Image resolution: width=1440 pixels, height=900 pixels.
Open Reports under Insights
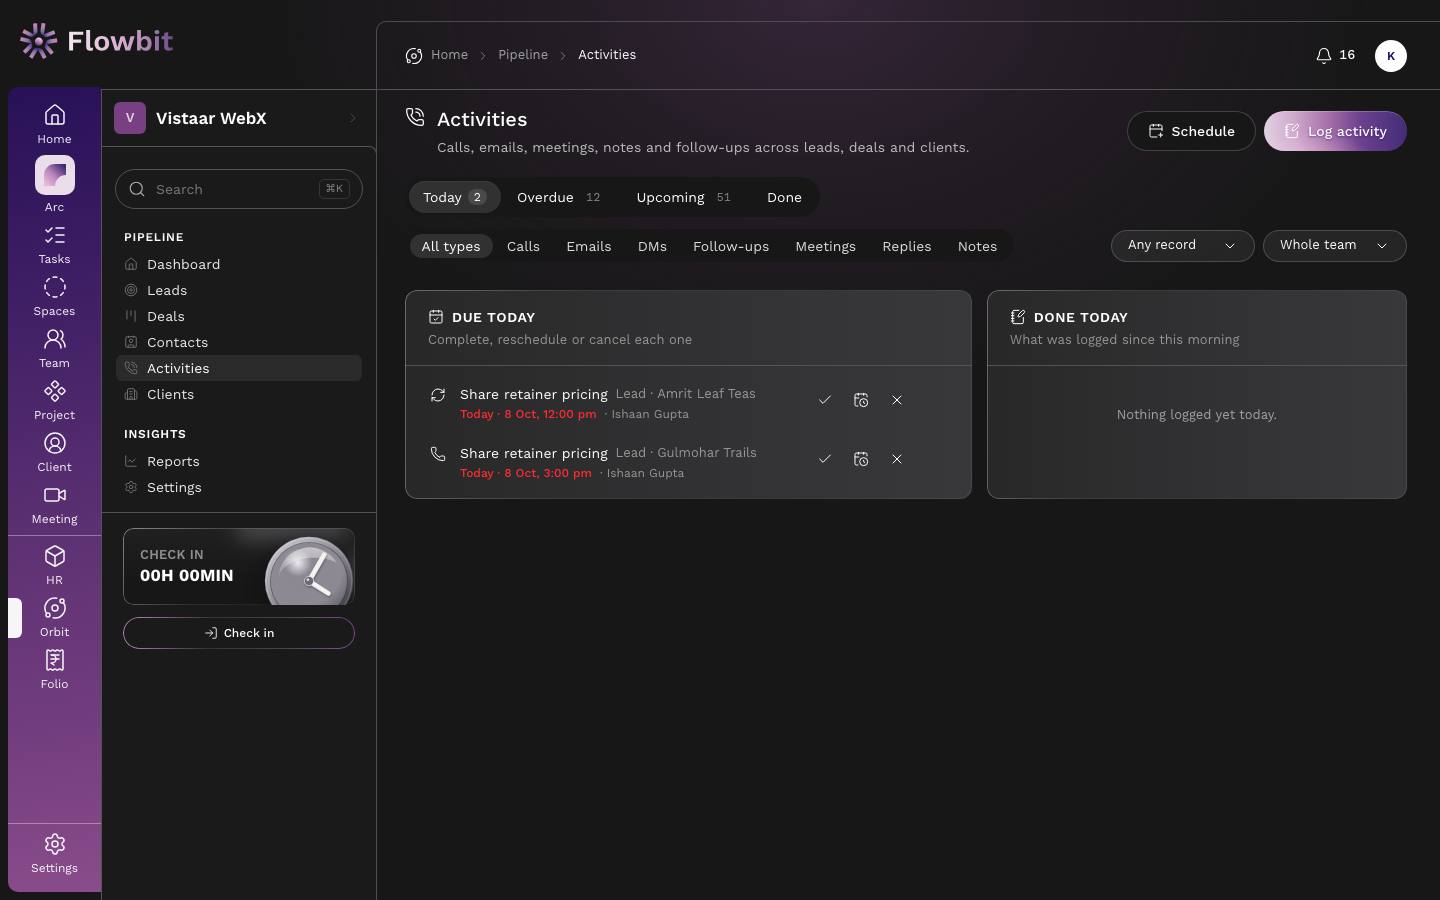[x=239, y=461]
